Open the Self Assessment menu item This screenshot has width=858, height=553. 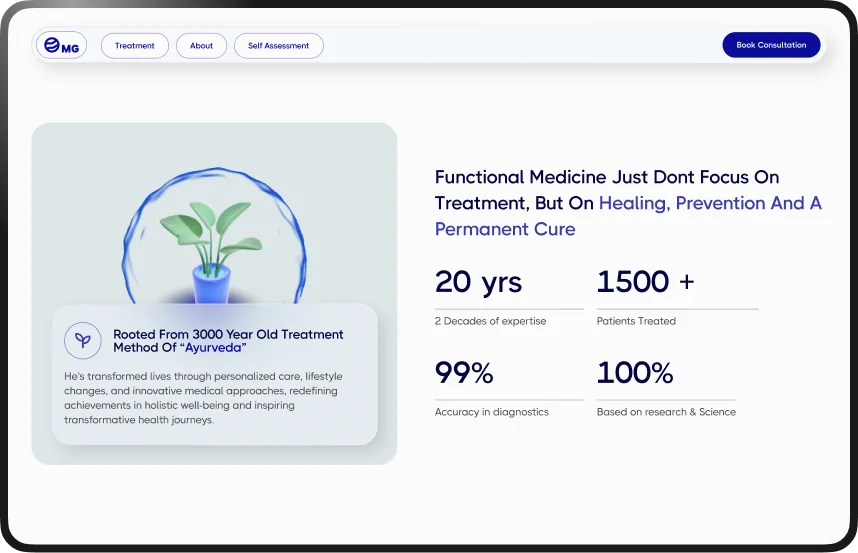pyautogui.click(x=279, y=46)
